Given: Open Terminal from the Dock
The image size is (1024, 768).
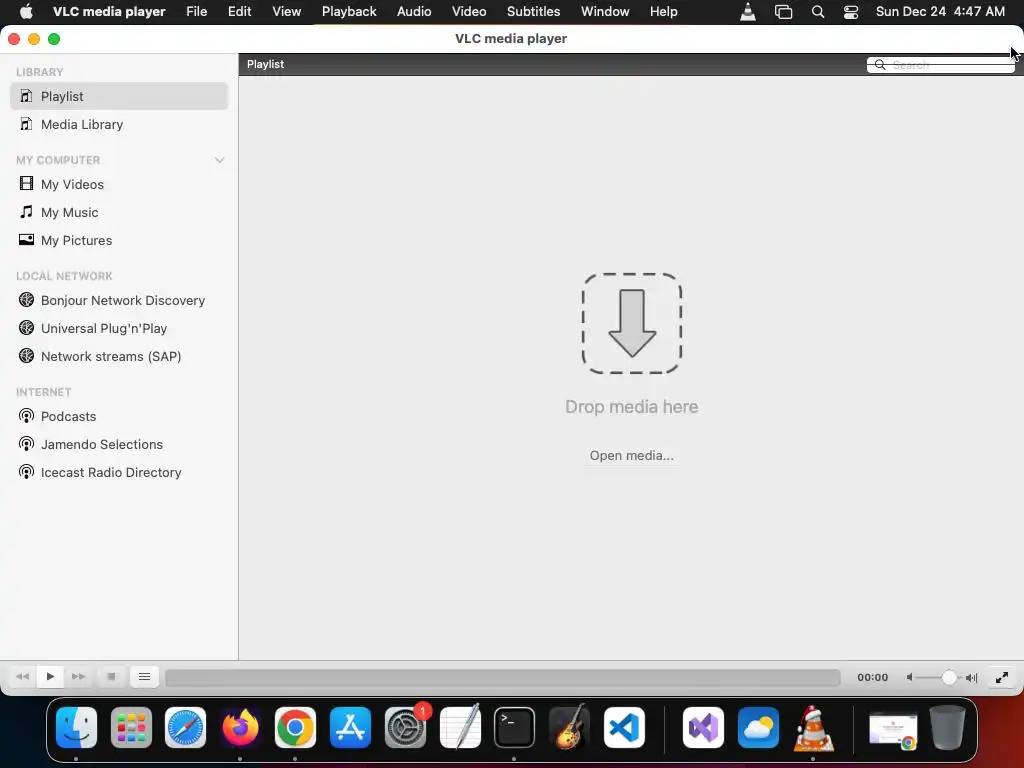Looking at the screenshot, I should (x=515, y=728).
